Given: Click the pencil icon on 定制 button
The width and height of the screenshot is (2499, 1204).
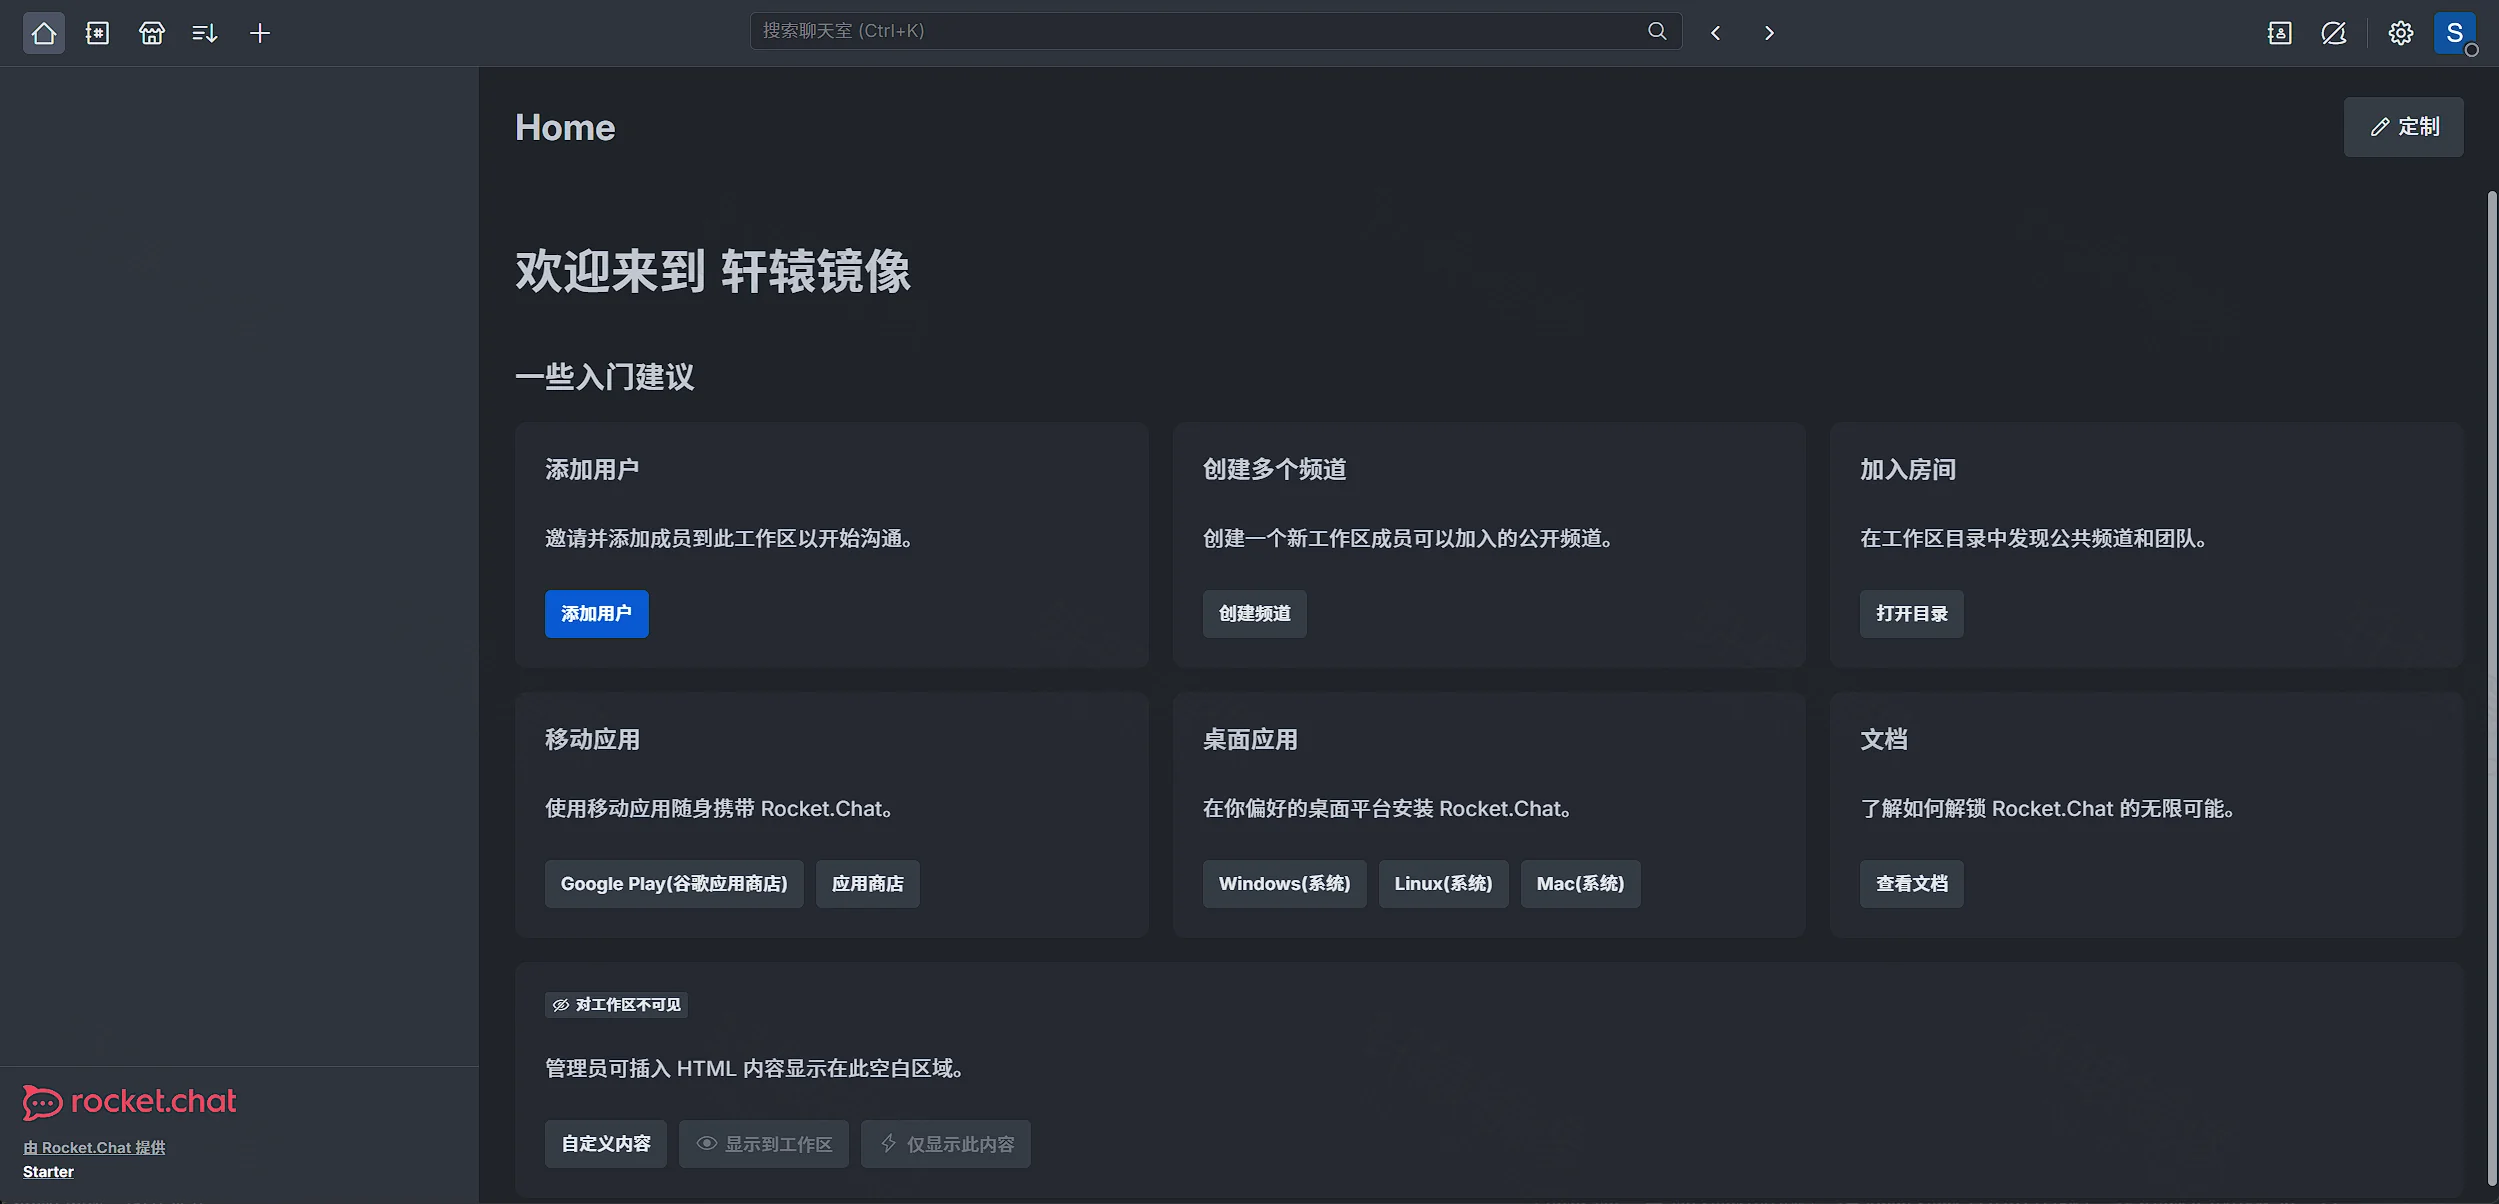Looking at the screenshot, I should 2380,127.
